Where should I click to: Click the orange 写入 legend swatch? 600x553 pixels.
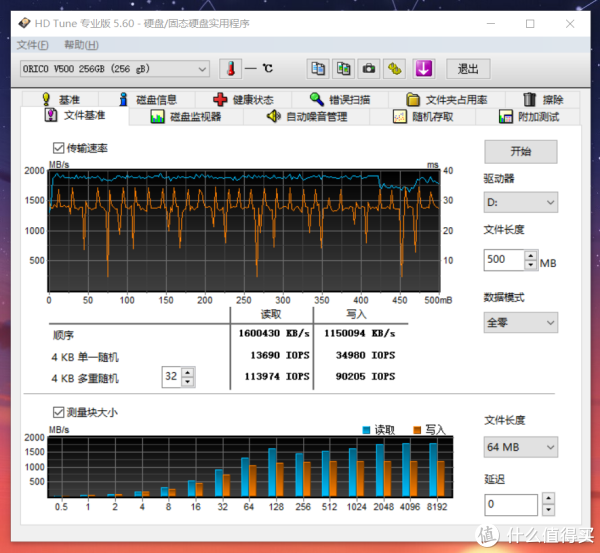[417, 430]
